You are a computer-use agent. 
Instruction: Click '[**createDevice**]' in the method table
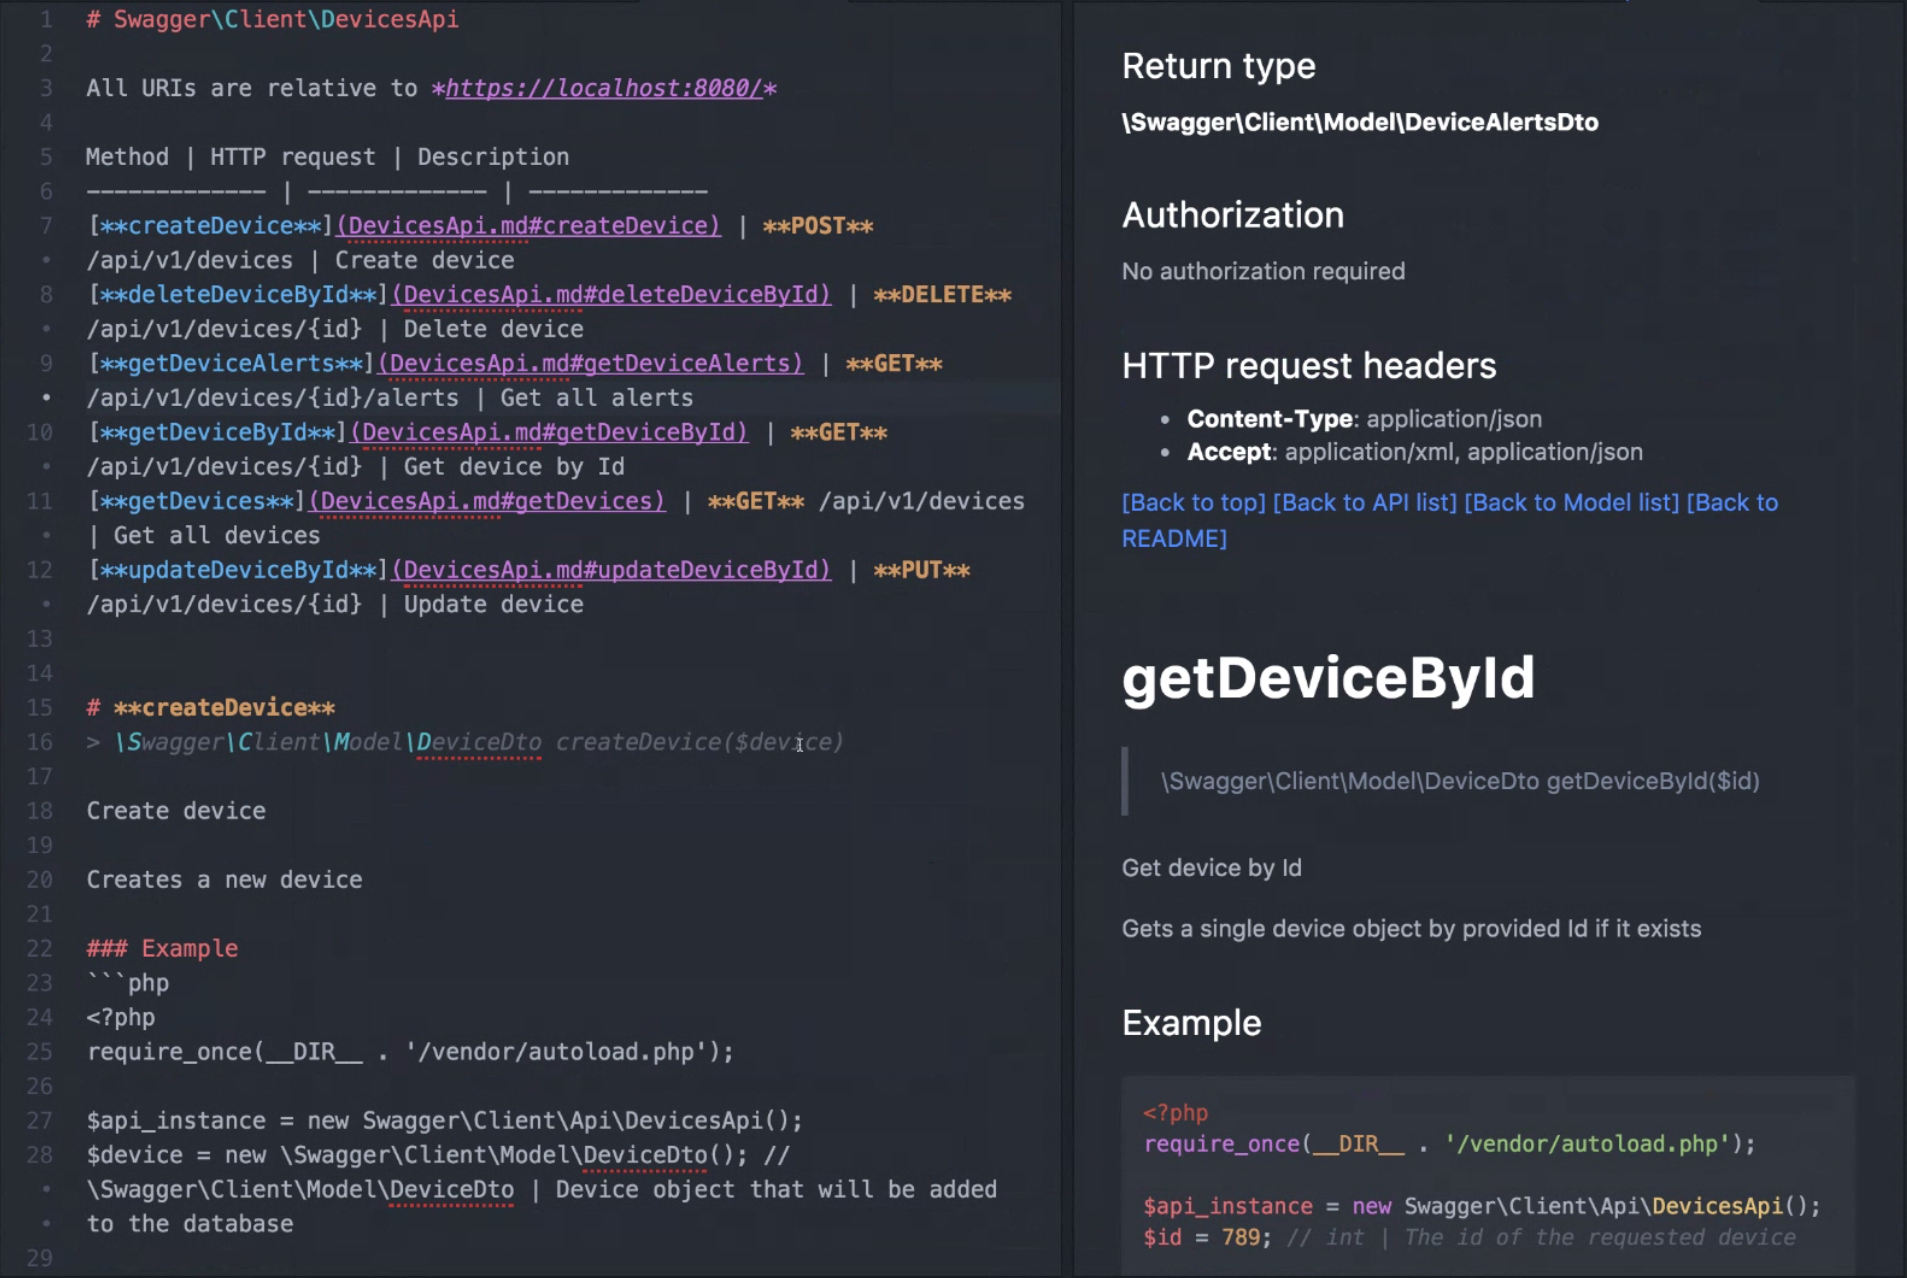pyautogui.click(x=210, y=226)
